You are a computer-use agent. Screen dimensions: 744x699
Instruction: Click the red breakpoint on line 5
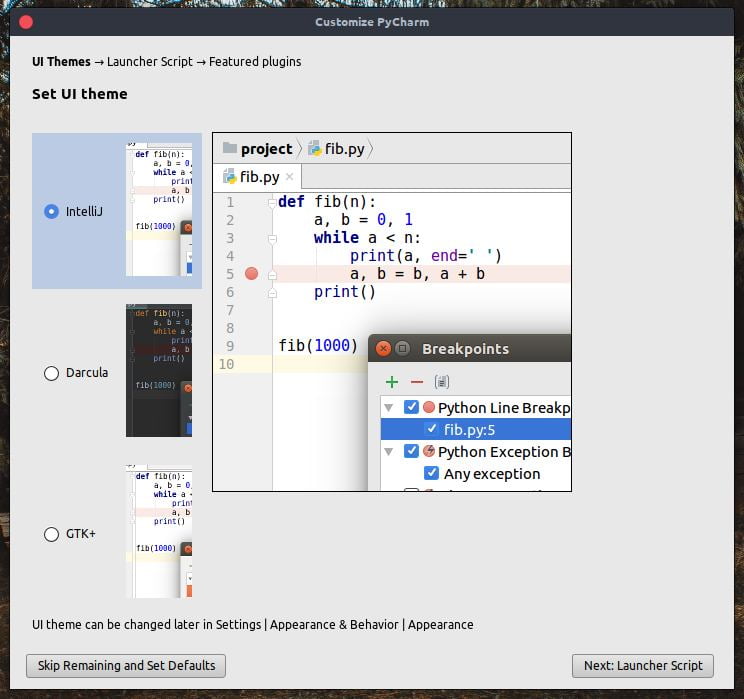click(251, 273)
